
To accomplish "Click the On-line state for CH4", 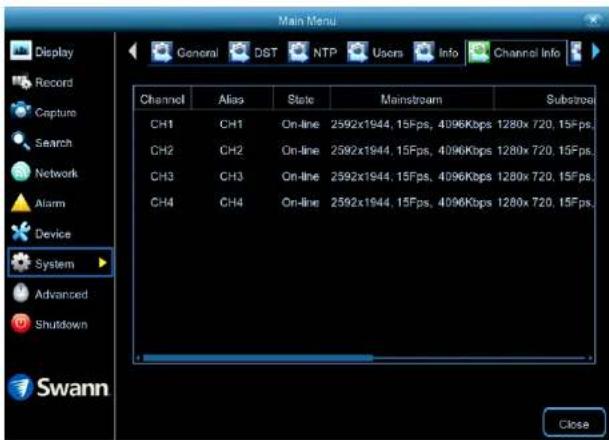I will pos(301,202).
